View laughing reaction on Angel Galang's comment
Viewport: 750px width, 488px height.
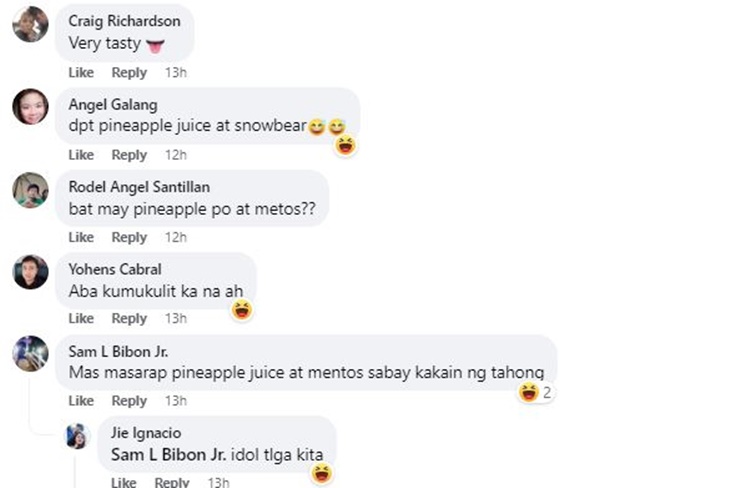point(345,146)
